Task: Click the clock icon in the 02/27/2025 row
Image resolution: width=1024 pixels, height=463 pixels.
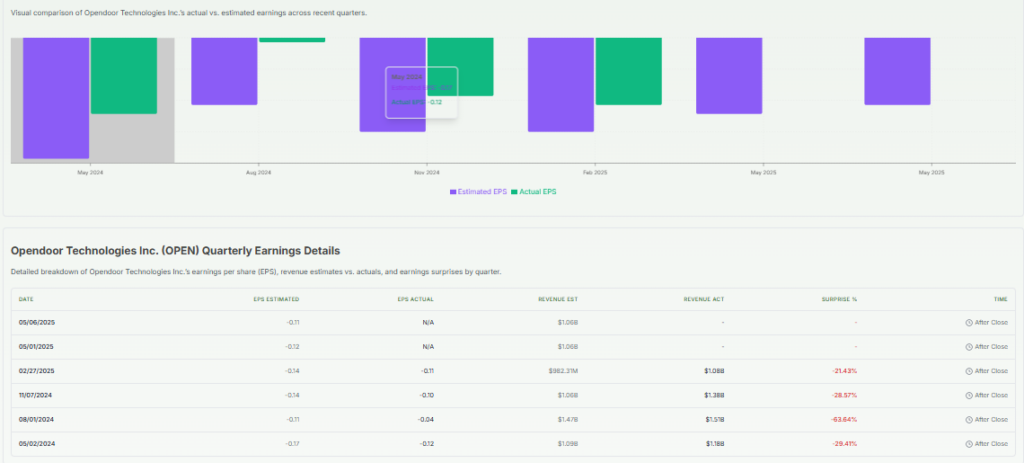Action: point(969,371)
